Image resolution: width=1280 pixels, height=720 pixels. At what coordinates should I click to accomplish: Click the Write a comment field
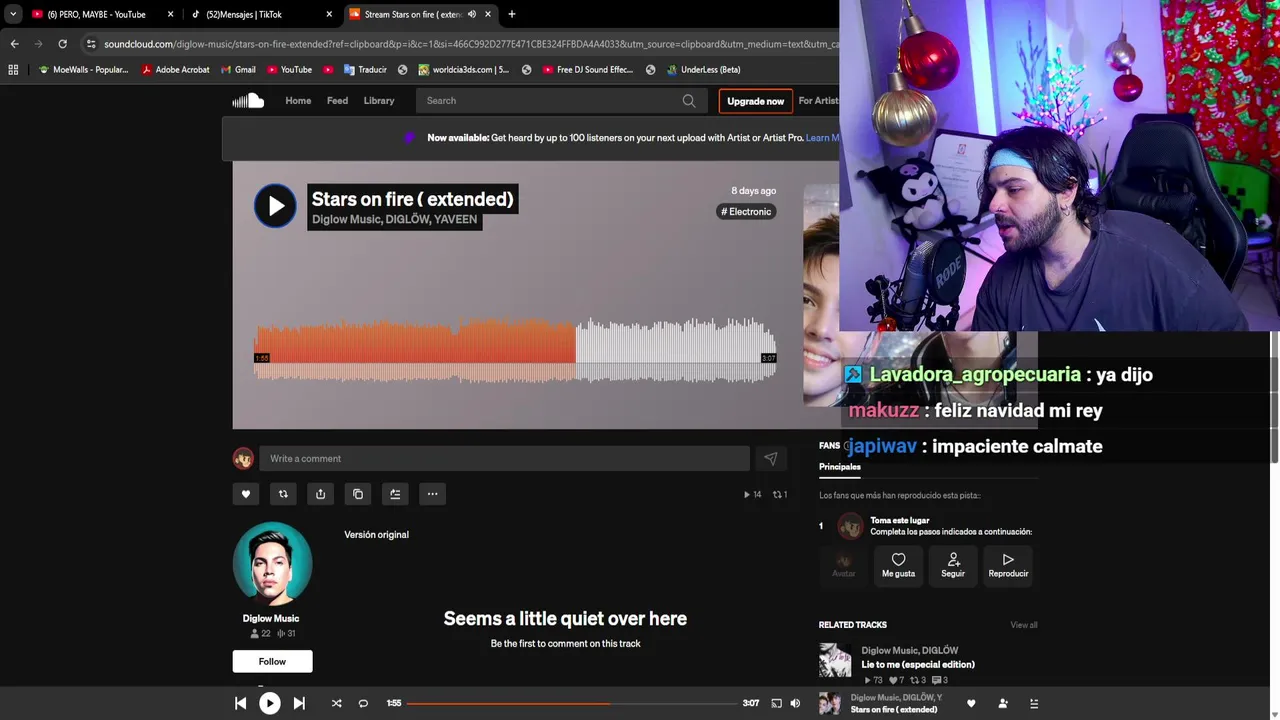[x=504, y=458]
